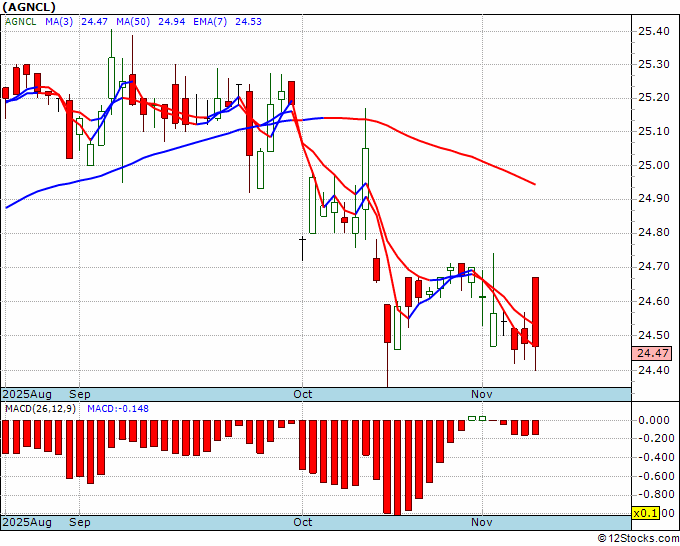Click the Nov label on price chart axis
This screenshot has width=680, height=546.
(x=482, y=394)
